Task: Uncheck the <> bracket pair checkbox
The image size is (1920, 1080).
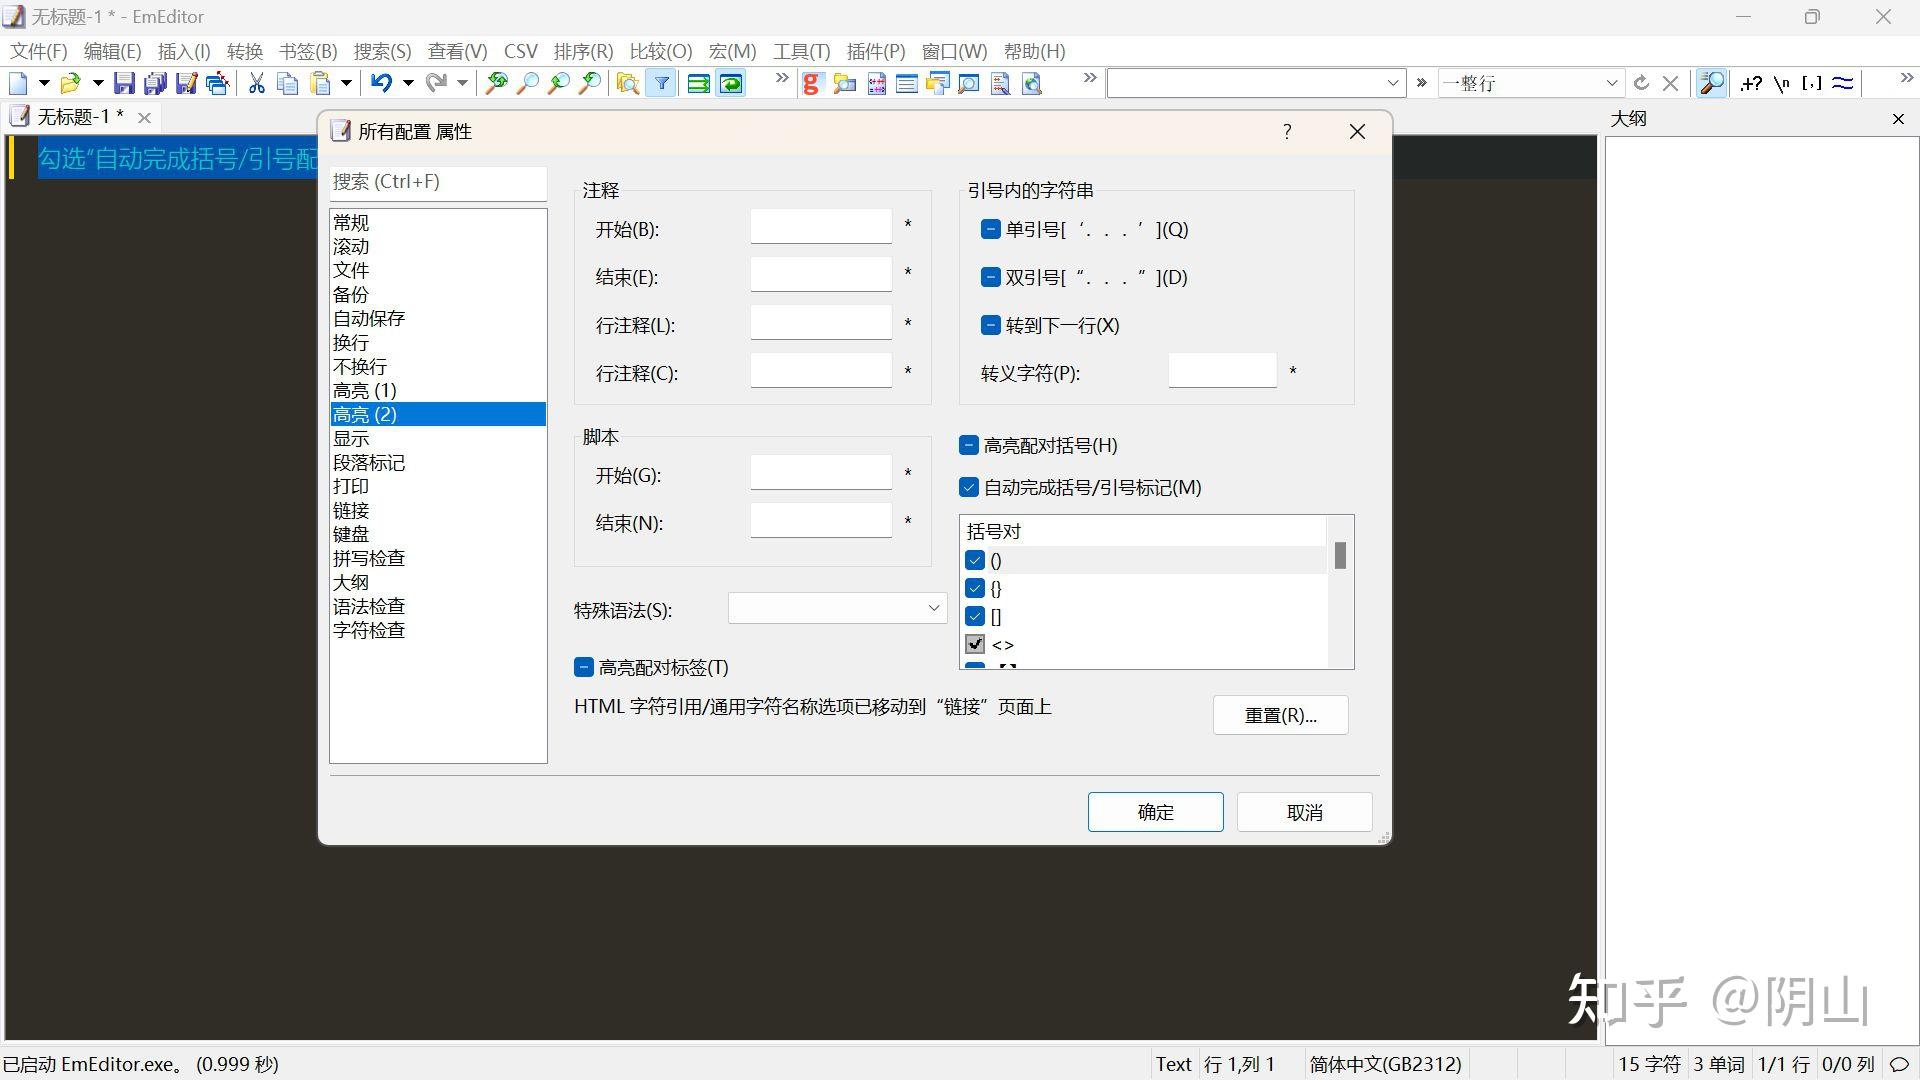Action: click(x=975, y=644)
